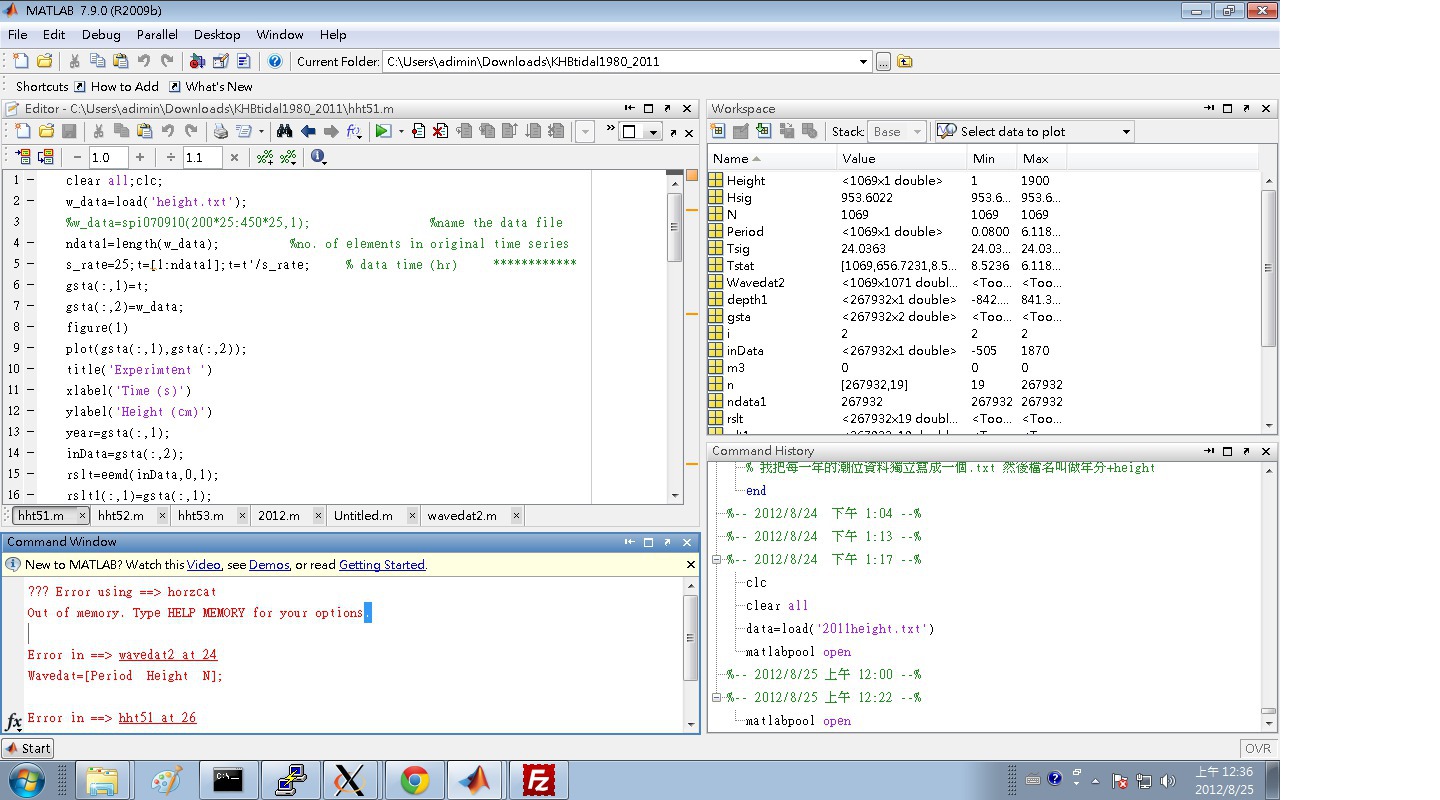This screenshot has height=800, width=1440.
Task: Collapse the 2012/8/24 1:17 history group
Action: [x=716, y=560]
